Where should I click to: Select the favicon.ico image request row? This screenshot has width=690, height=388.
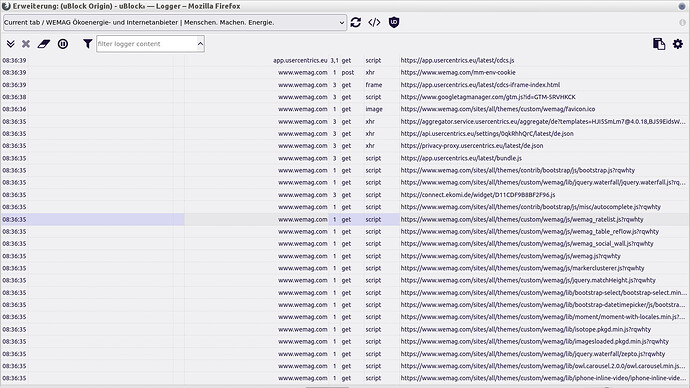[x=345, y=109]
